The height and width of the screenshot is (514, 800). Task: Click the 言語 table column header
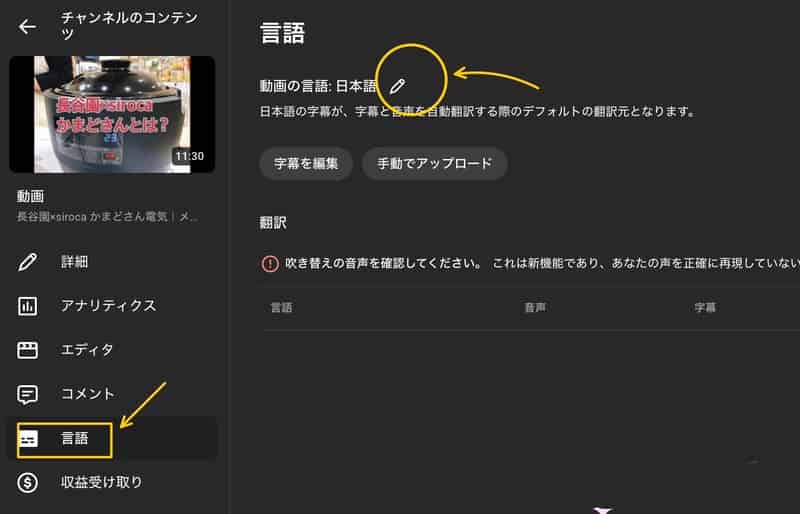pyautogui.click(x=281, y=307)
